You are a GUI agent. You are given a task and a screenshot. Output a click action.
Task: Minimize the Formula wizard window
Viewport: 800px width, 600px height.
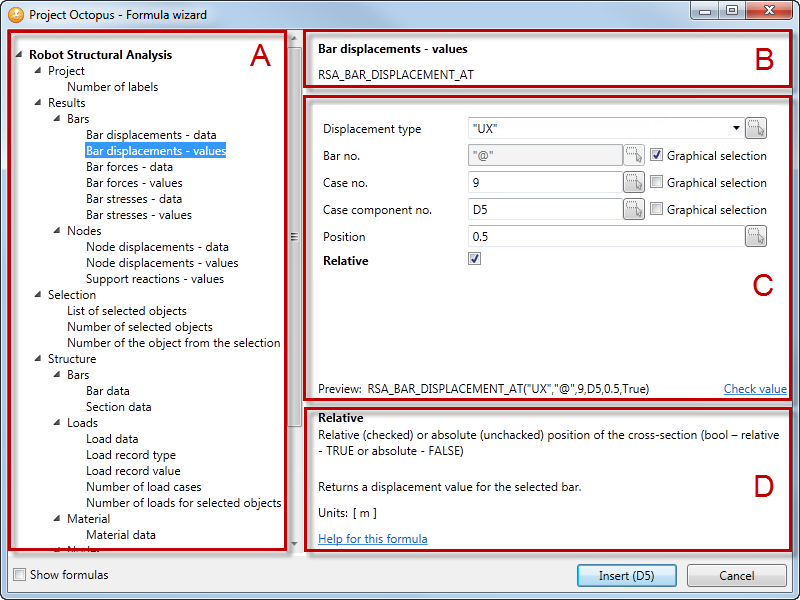[x=705, y=11]
